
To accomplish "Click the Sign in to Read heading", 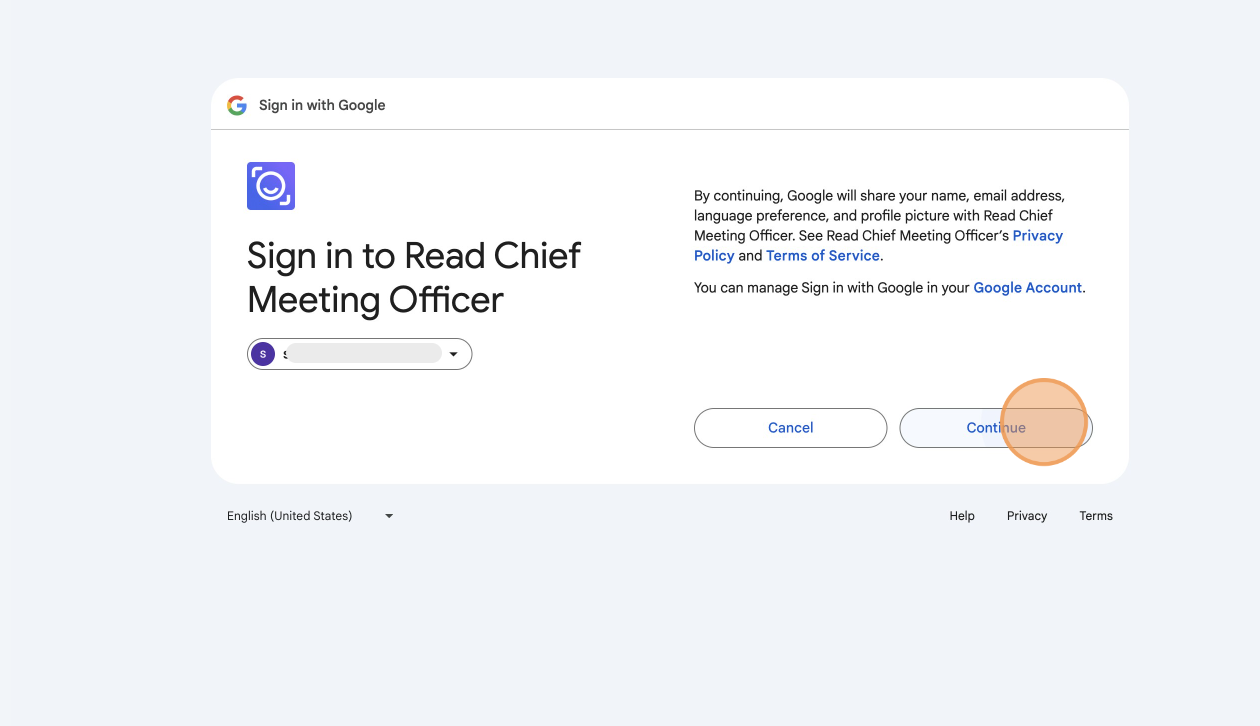I will point(355,256).
